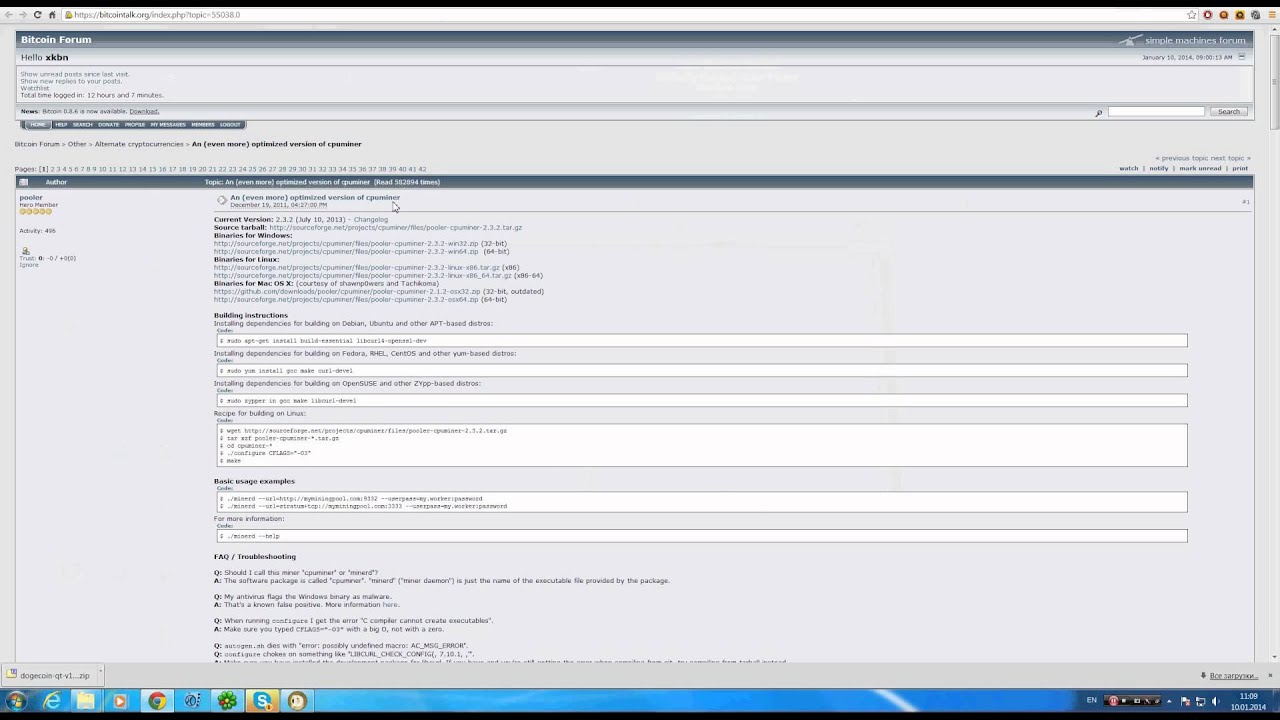
Task: Click the first red extension icon in the toolbar
Action: tap(1207, 15)
